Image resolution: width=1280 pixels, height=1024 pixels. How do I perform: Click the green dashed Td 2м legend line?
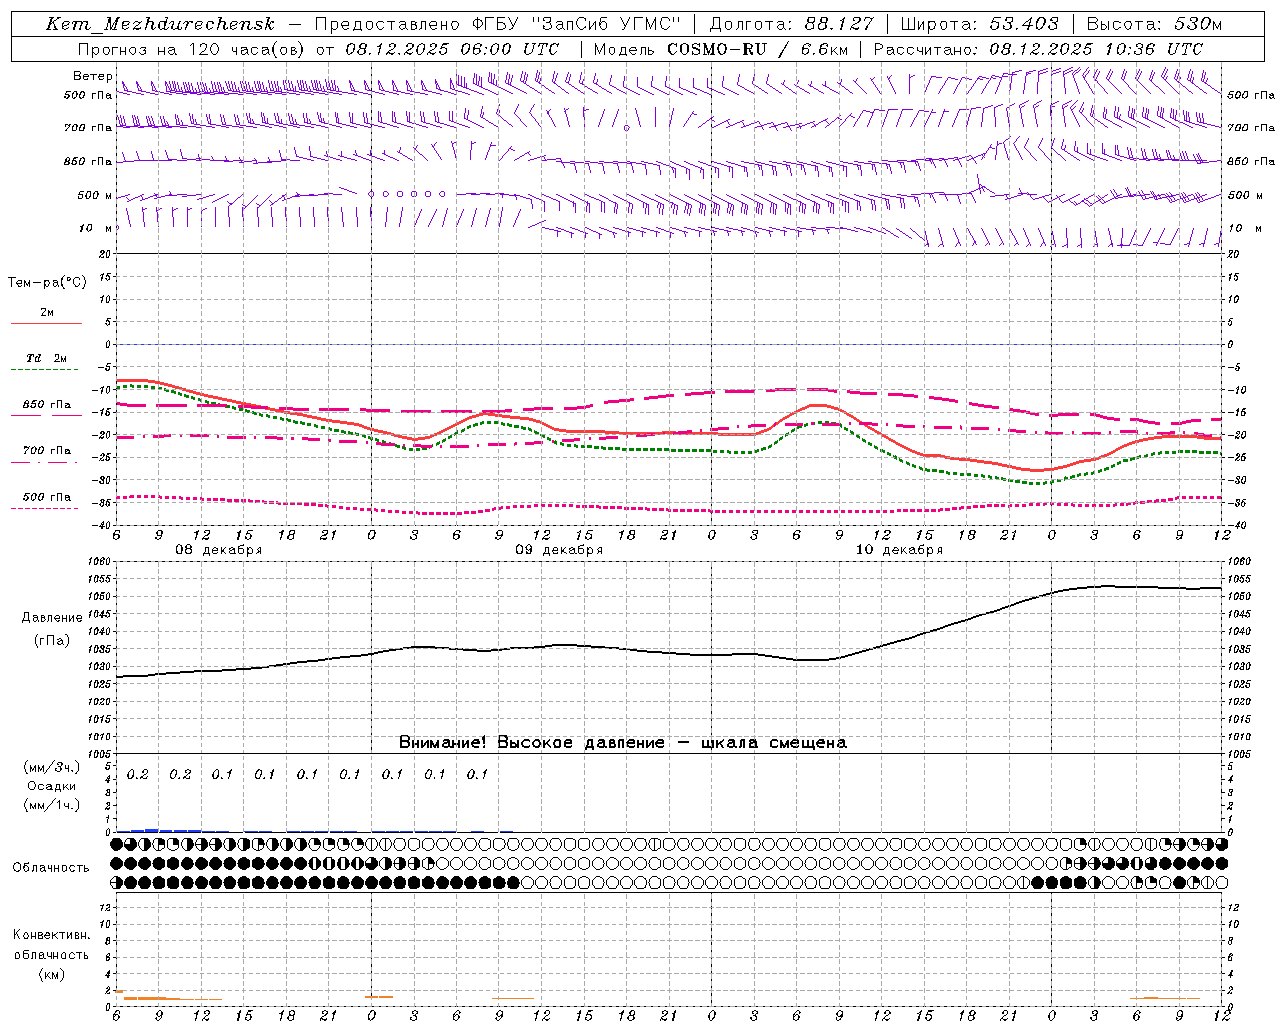[x=46, y=369]
